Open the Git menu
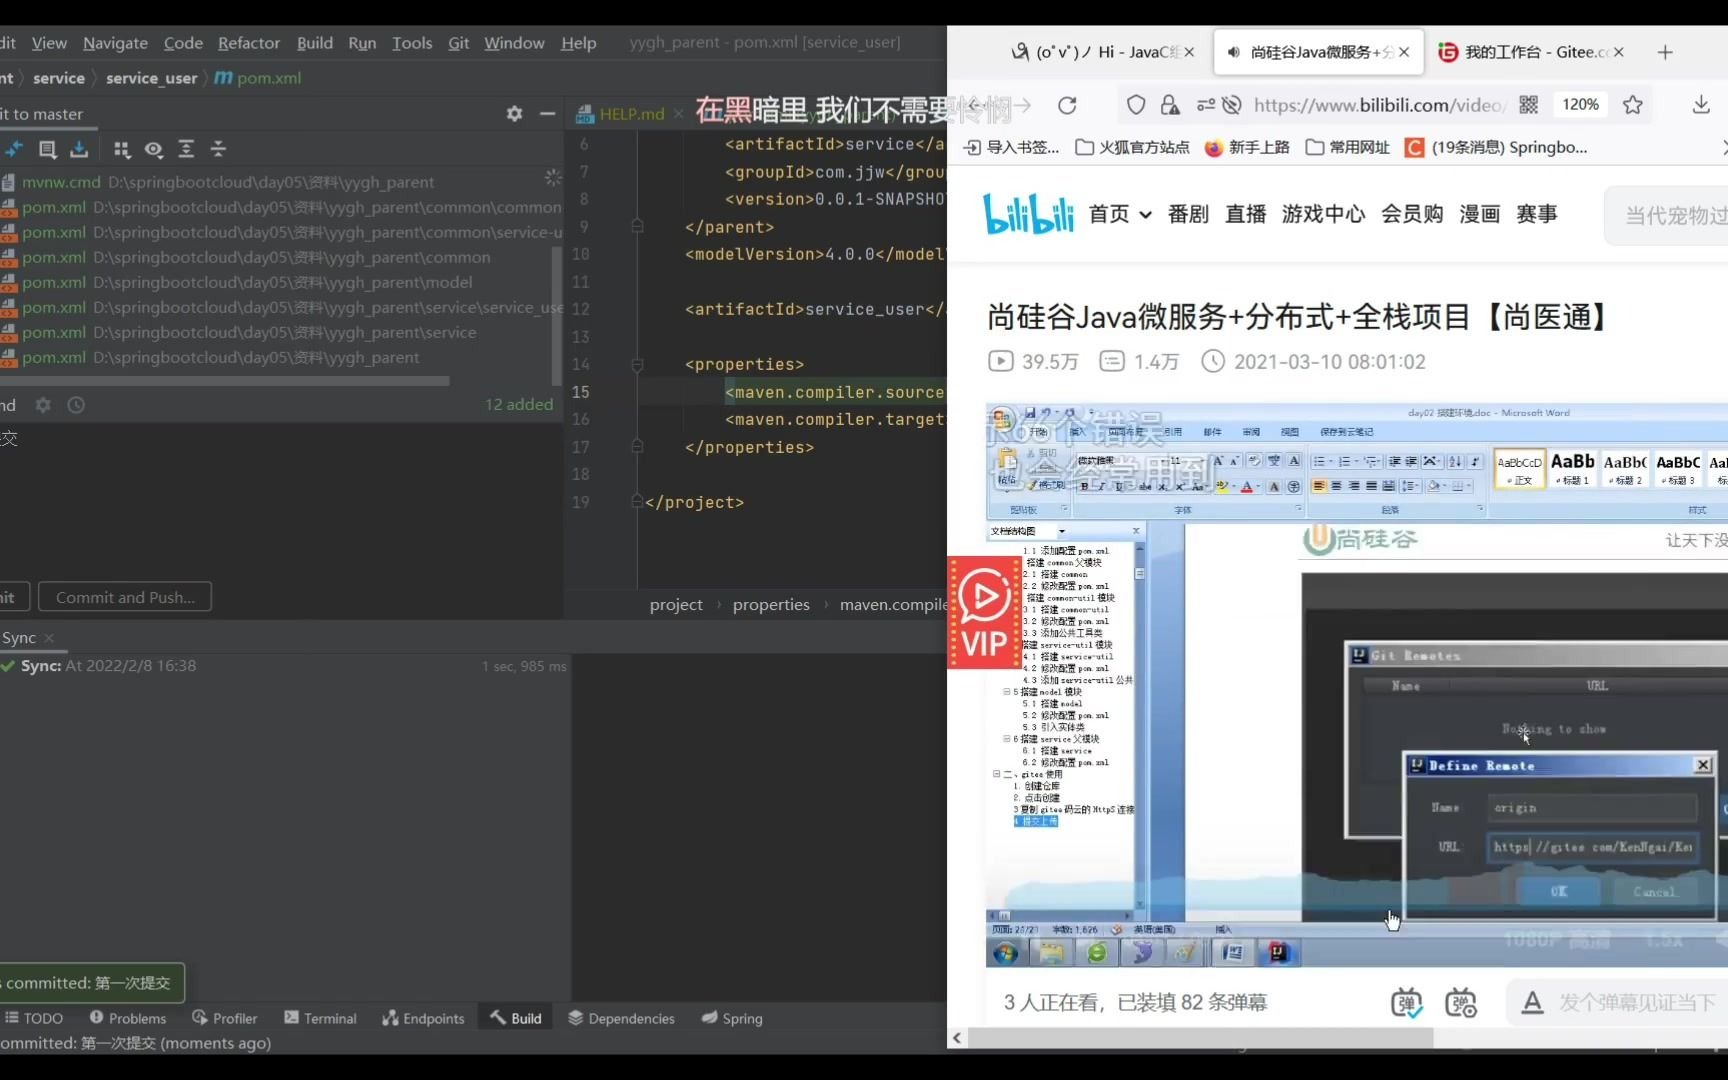 (459, 43)
